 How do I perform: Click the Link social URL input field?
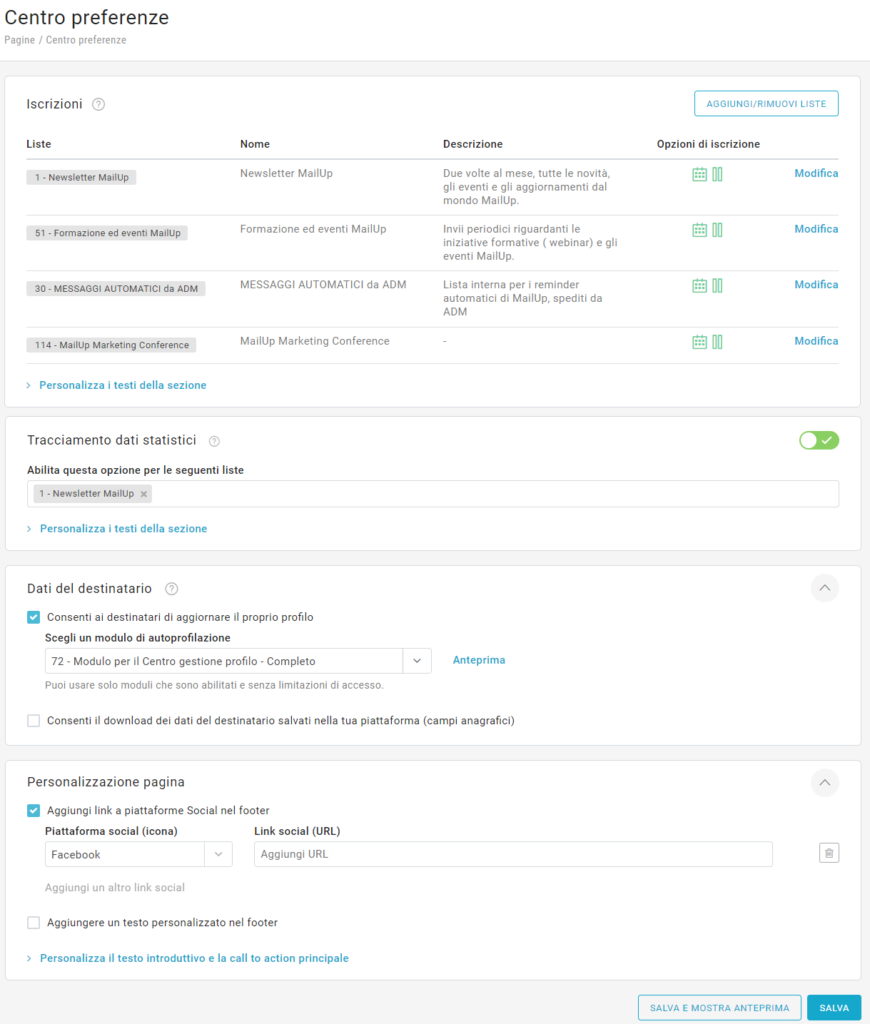(513, 854)
